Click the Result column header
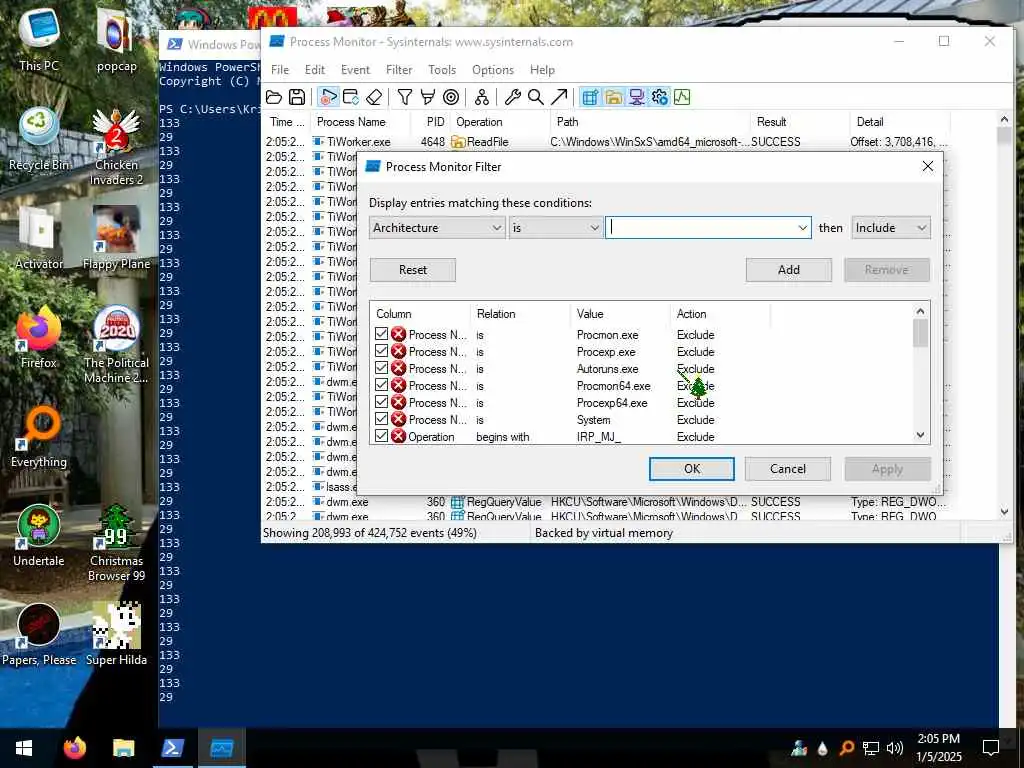This screenshot has height=768, width=1024. 799,121
